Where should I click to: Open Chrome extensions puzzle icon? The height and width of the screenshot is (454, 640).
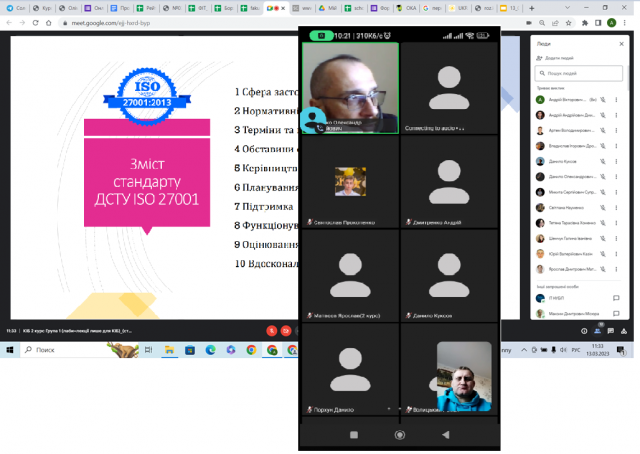click(x=585, y=23)
